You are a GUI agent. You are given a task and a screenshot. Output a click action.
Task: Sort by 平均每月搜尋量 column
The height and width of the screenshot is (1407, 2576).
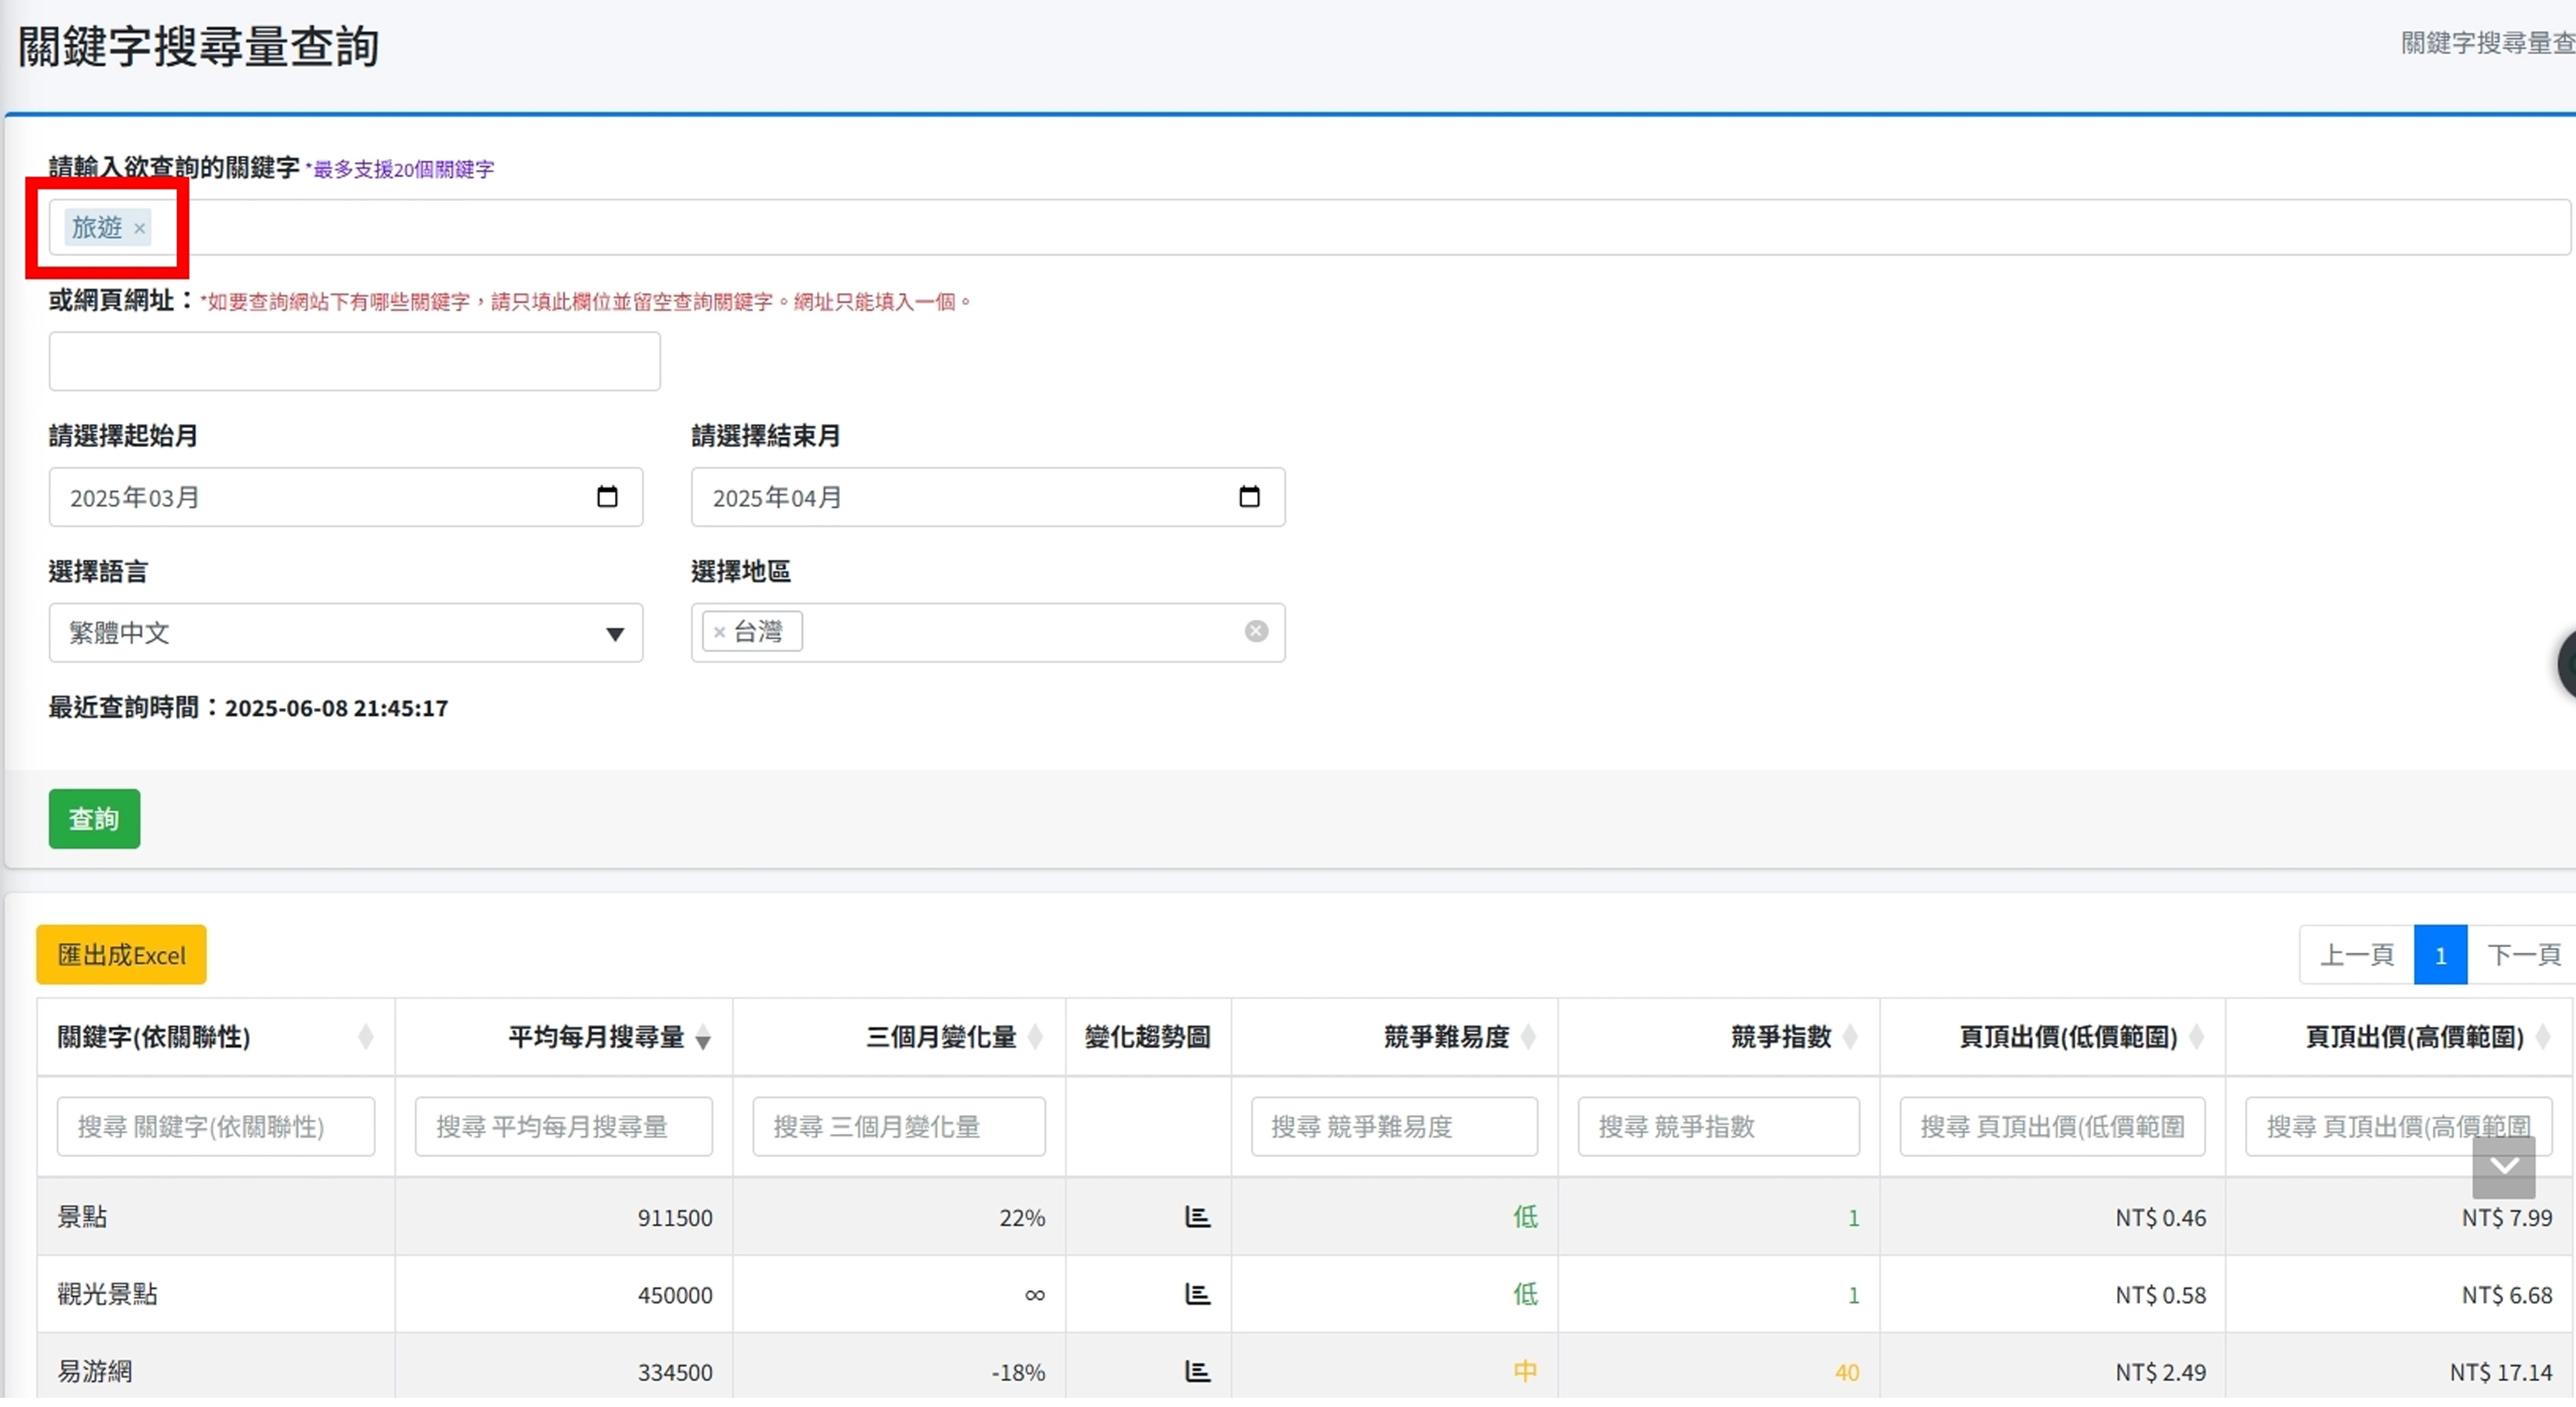(x=563, y=1037)
